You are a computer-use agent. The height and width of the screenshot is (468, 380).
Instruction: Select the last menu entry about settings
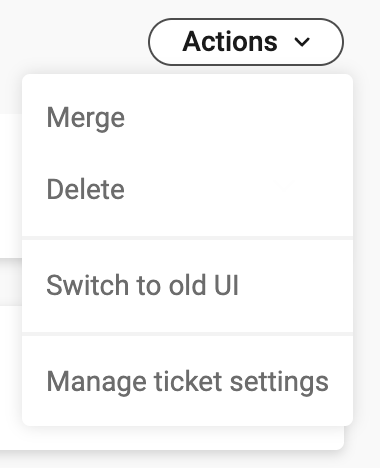pos(187,382)
